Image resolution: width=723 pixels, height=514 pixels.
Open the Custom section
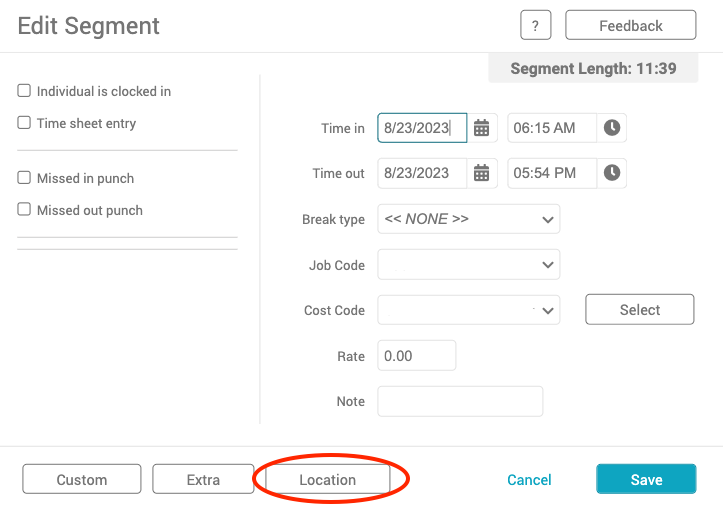(x=81, y=480)
